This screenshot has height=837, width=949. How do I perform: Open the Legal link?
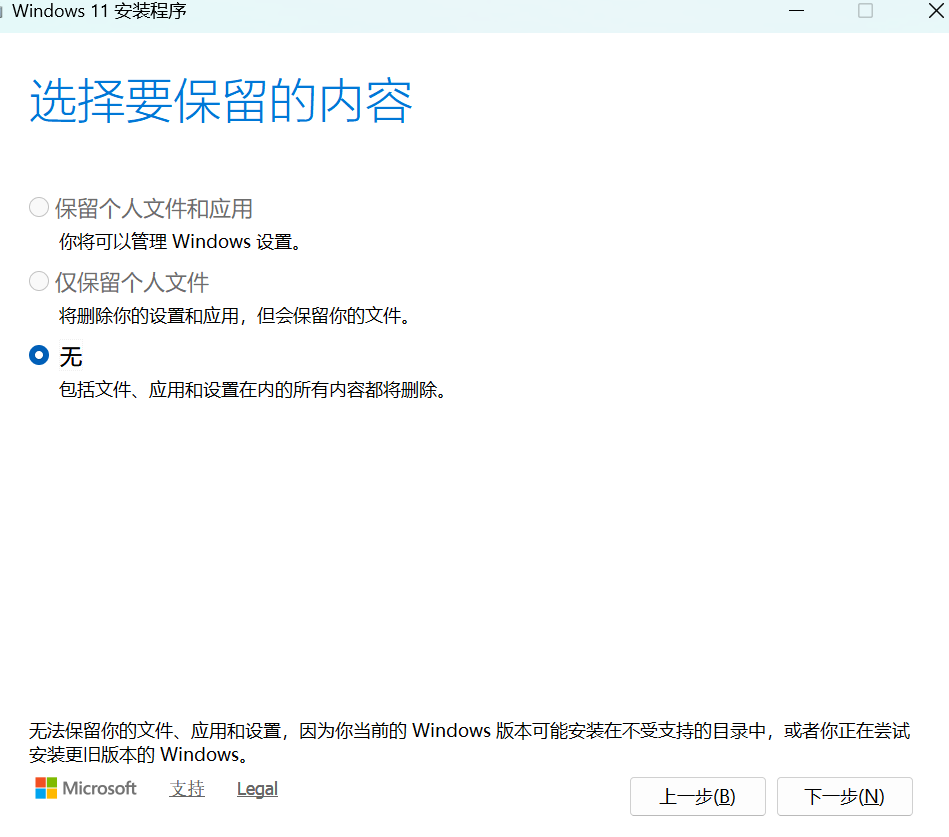pos(256,788)
